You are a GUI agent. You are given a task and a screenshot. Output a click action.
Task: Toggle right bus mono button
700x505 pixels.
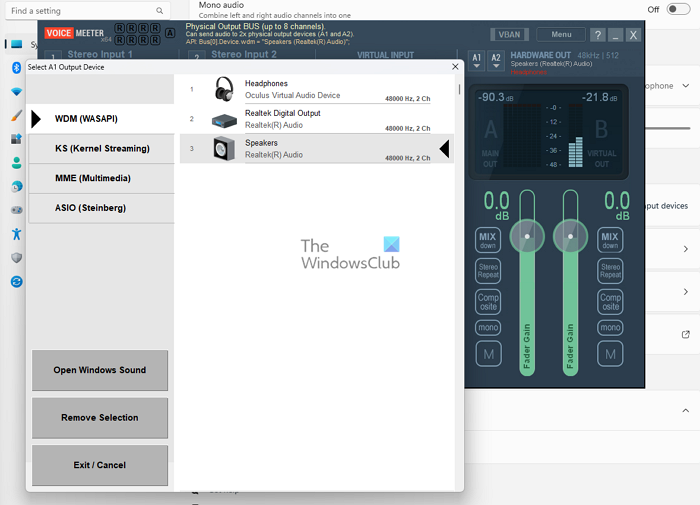click(x=610, y=327)
